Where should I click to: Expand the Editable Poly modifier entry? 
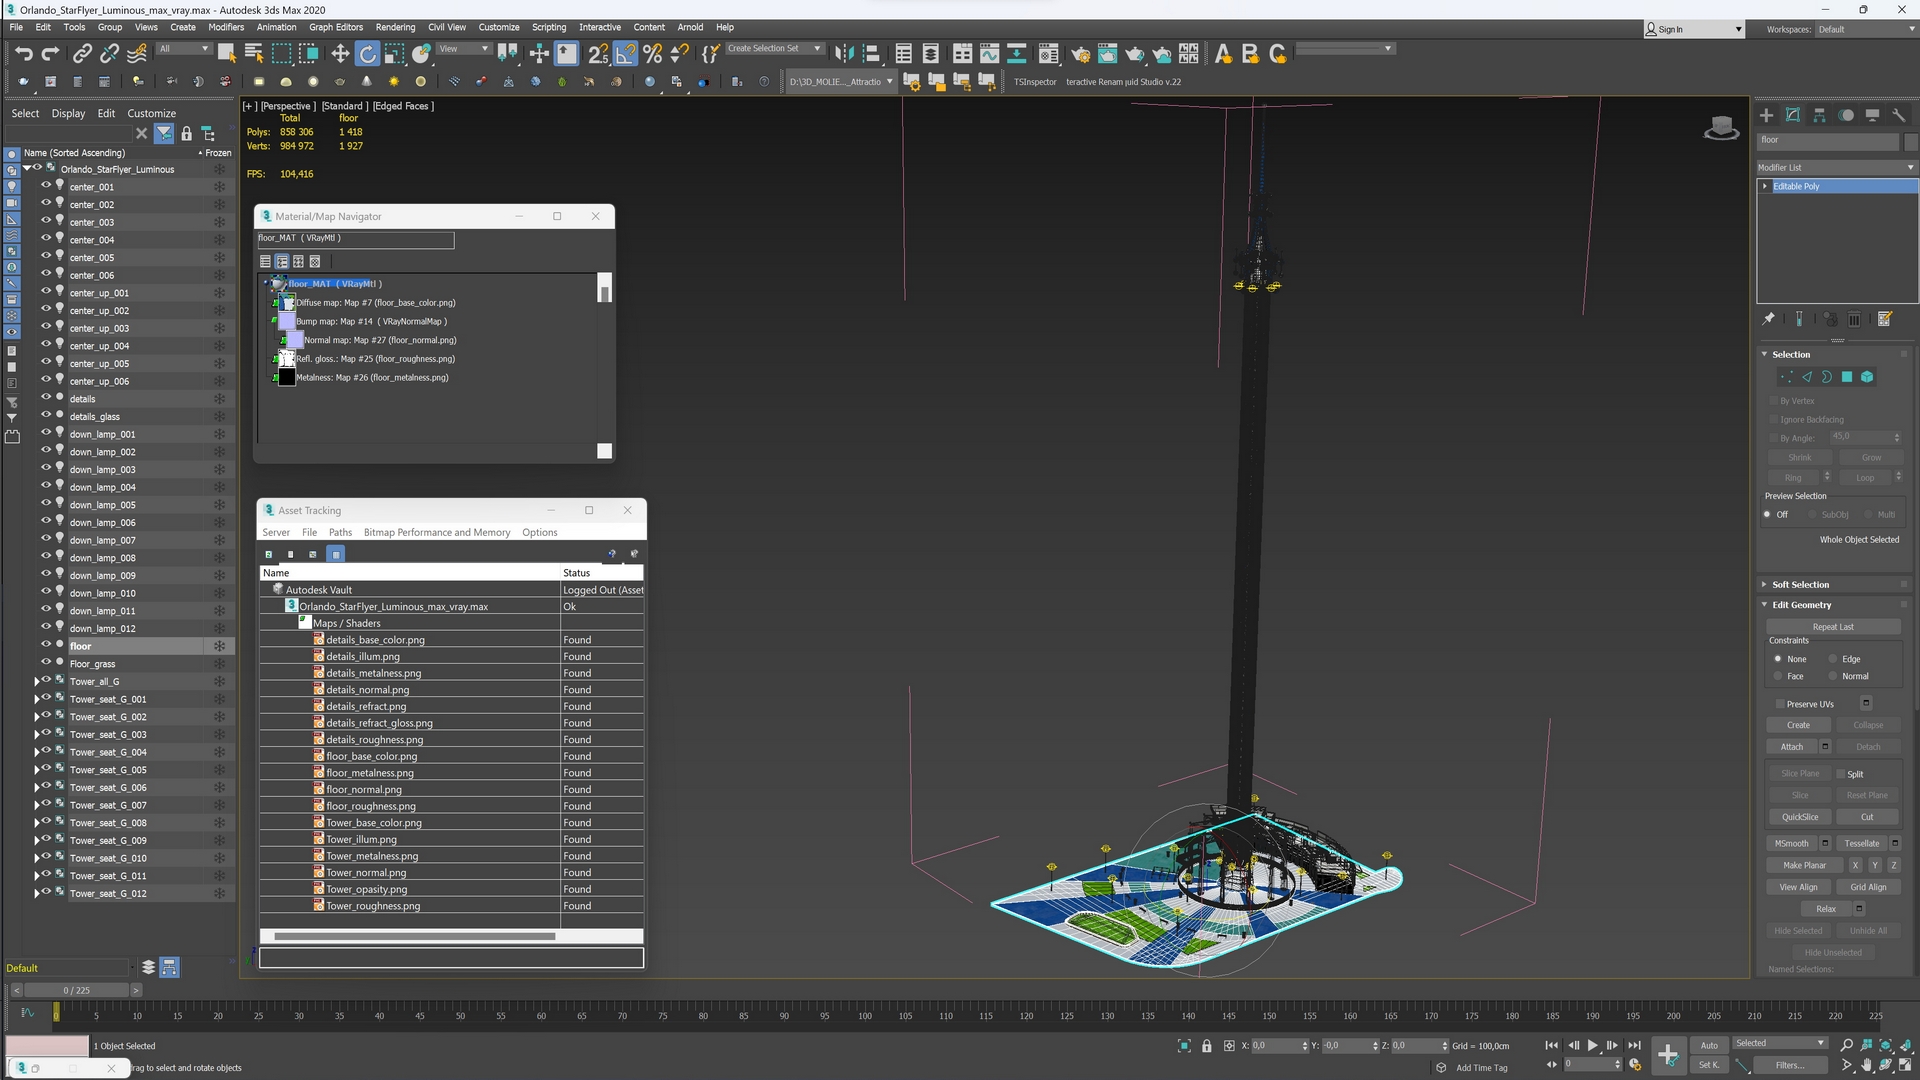(x=1765, y=186)
